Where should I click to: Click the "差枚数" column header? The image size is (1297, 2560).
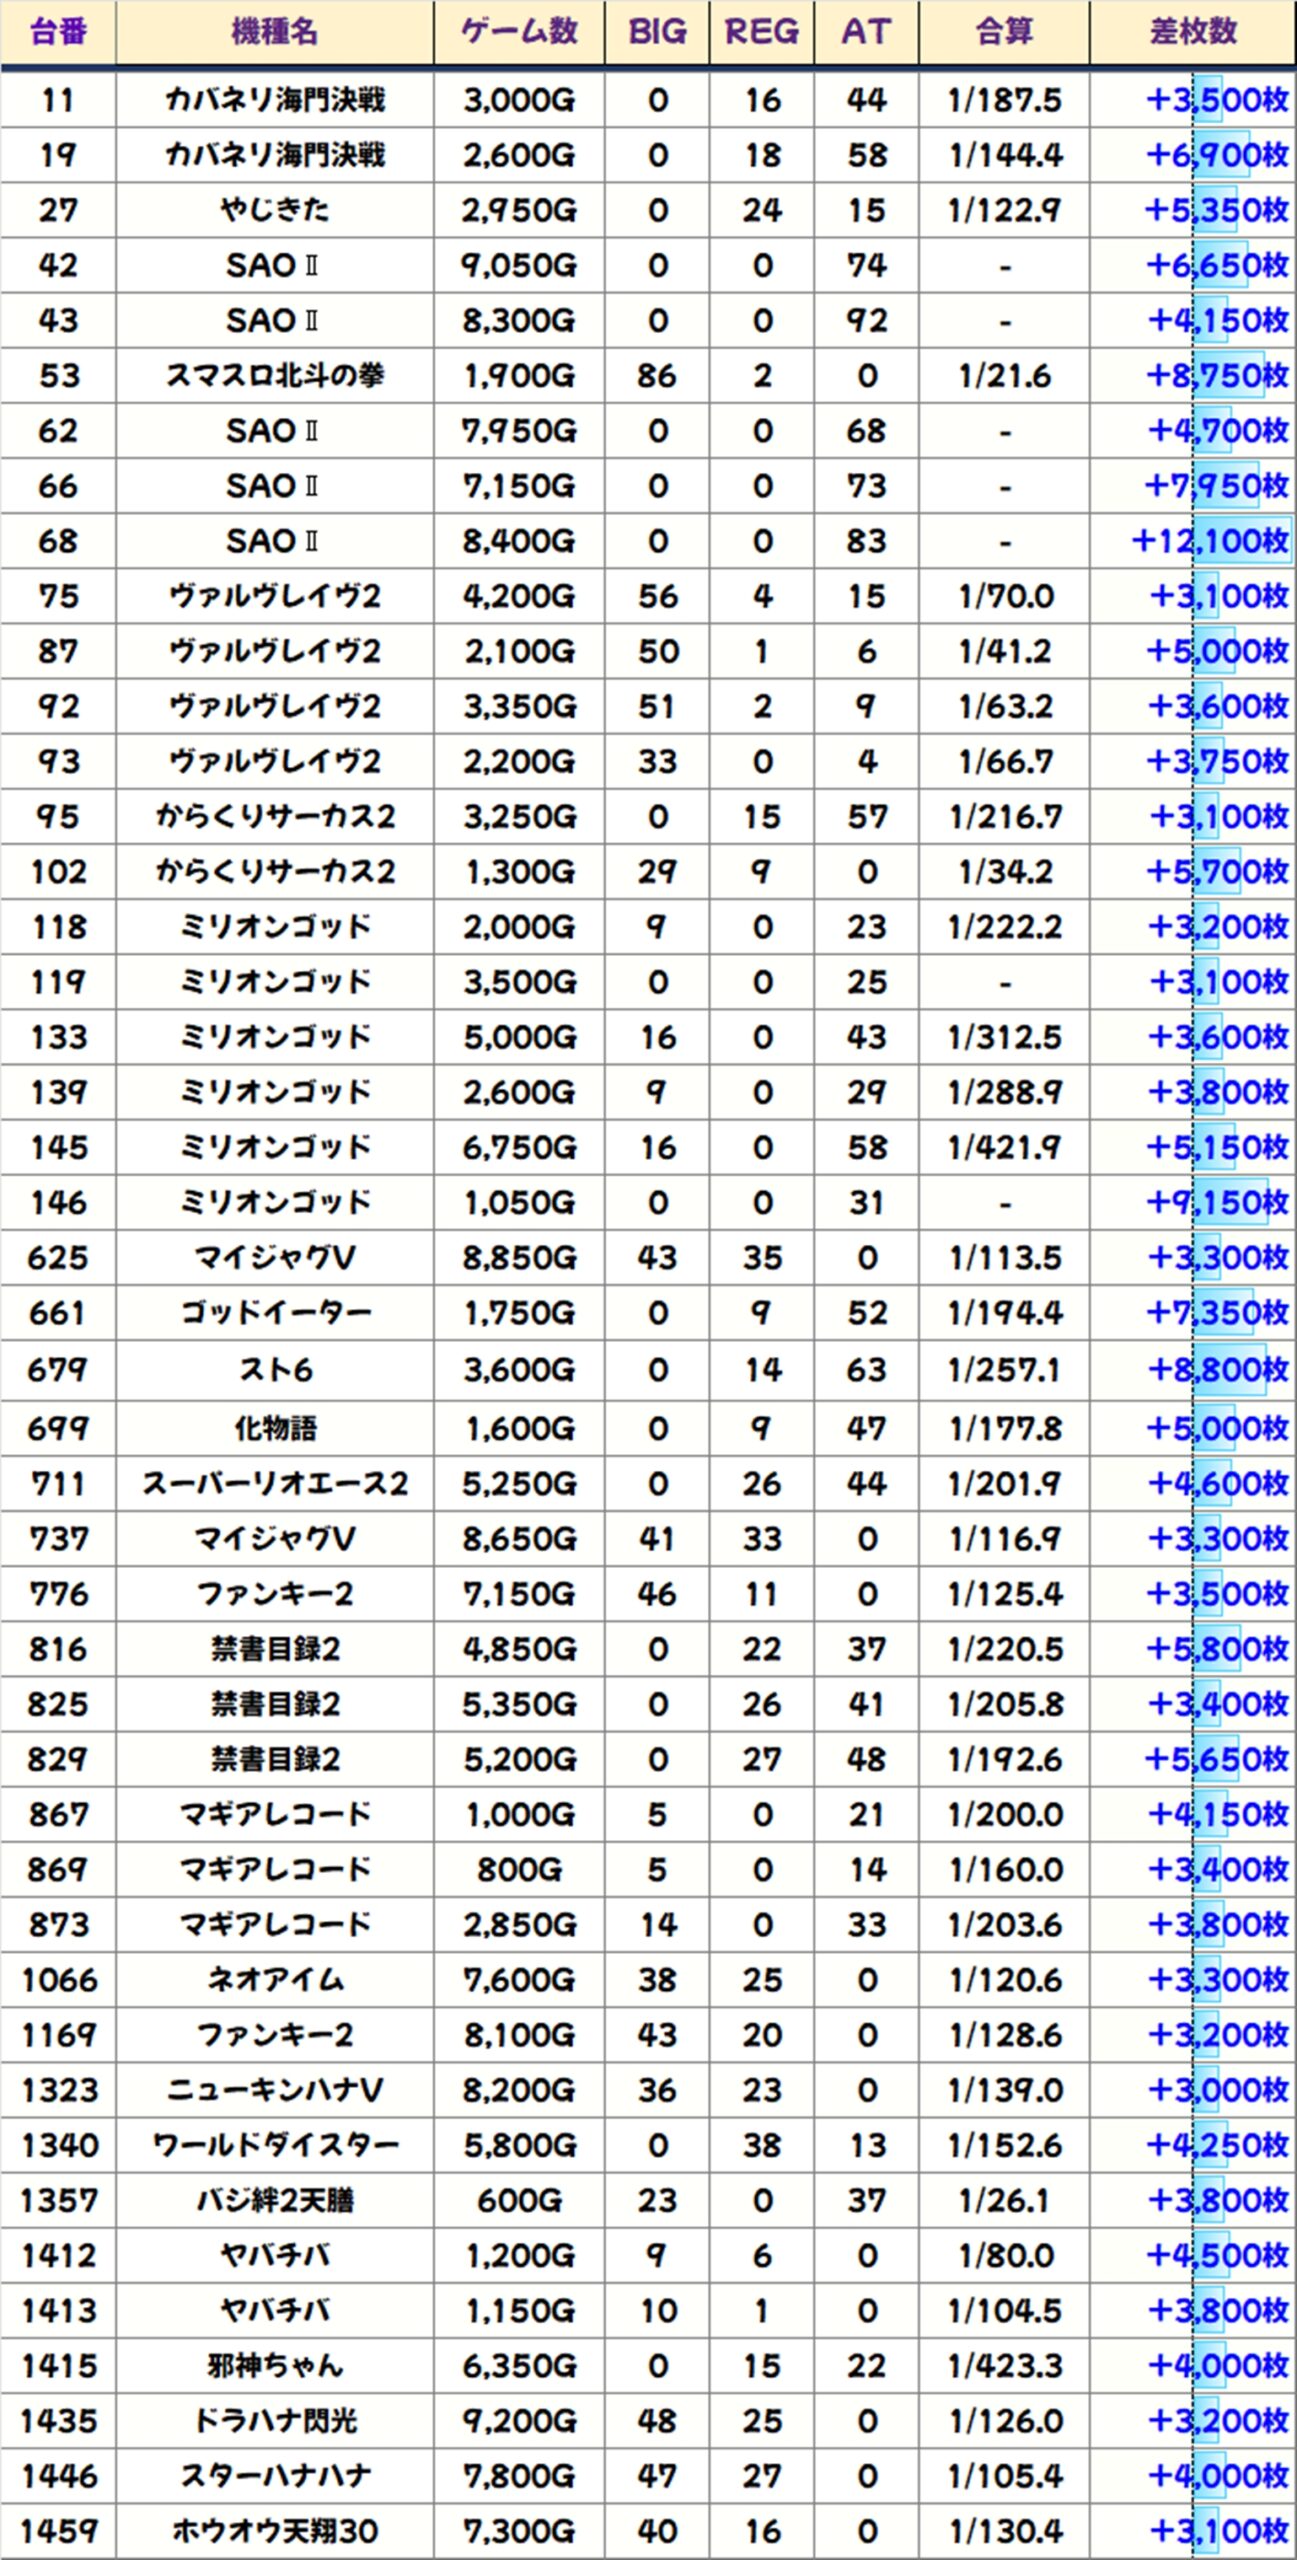tap(1193, 32)
